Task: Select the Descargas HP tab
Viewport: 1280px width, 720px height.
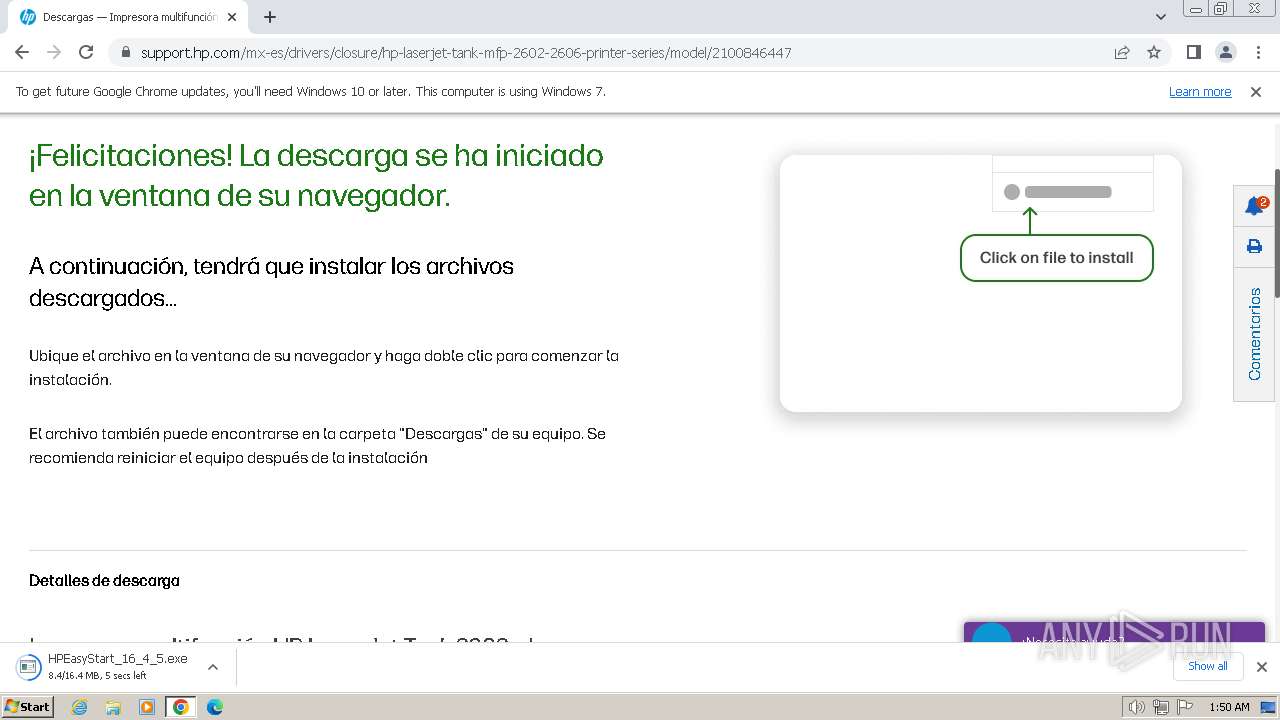Action: tap(128, 17)
